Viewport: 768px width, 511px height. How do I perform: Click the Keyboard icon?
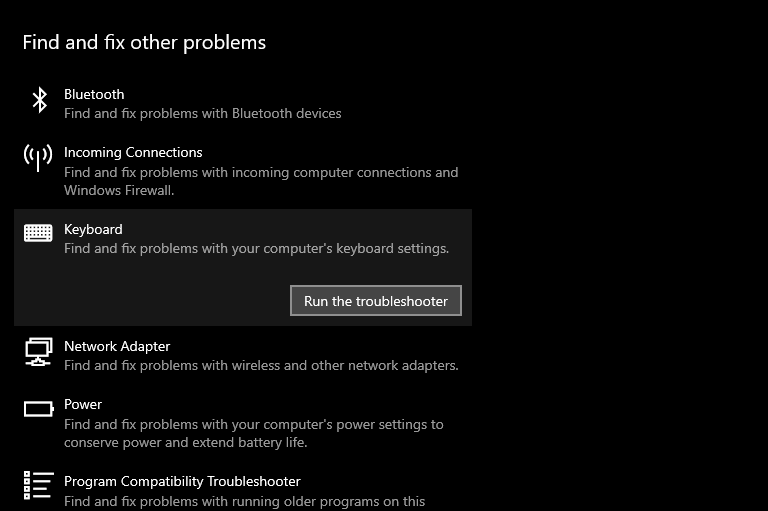tap(38, 233)
